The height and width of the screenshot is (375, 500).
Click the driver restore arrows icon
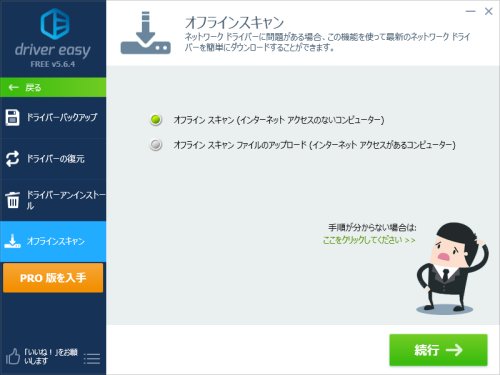coord(13,159)
